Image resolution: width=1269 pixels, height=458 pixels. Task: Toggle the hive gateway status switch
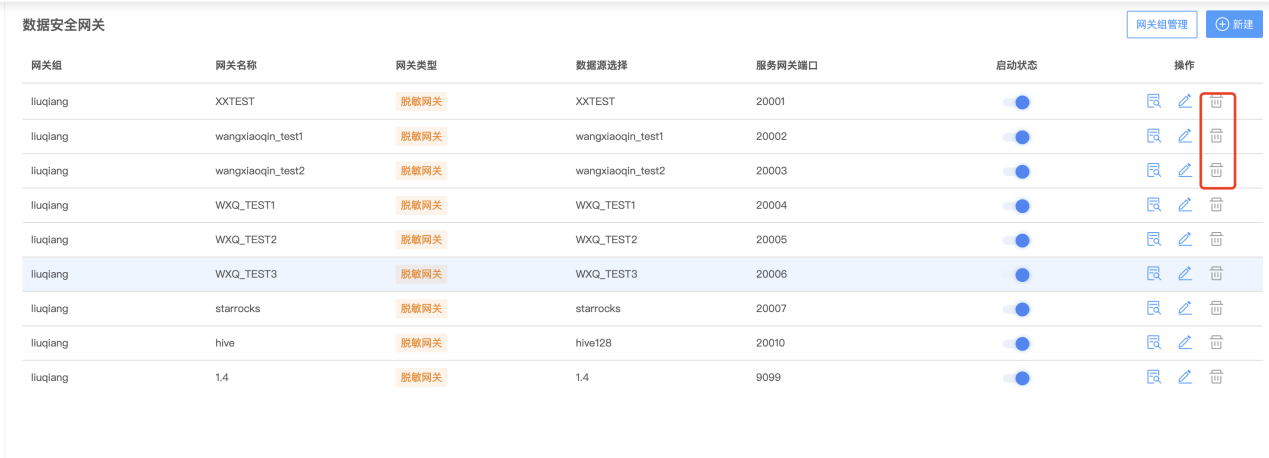click(1016, 343)
